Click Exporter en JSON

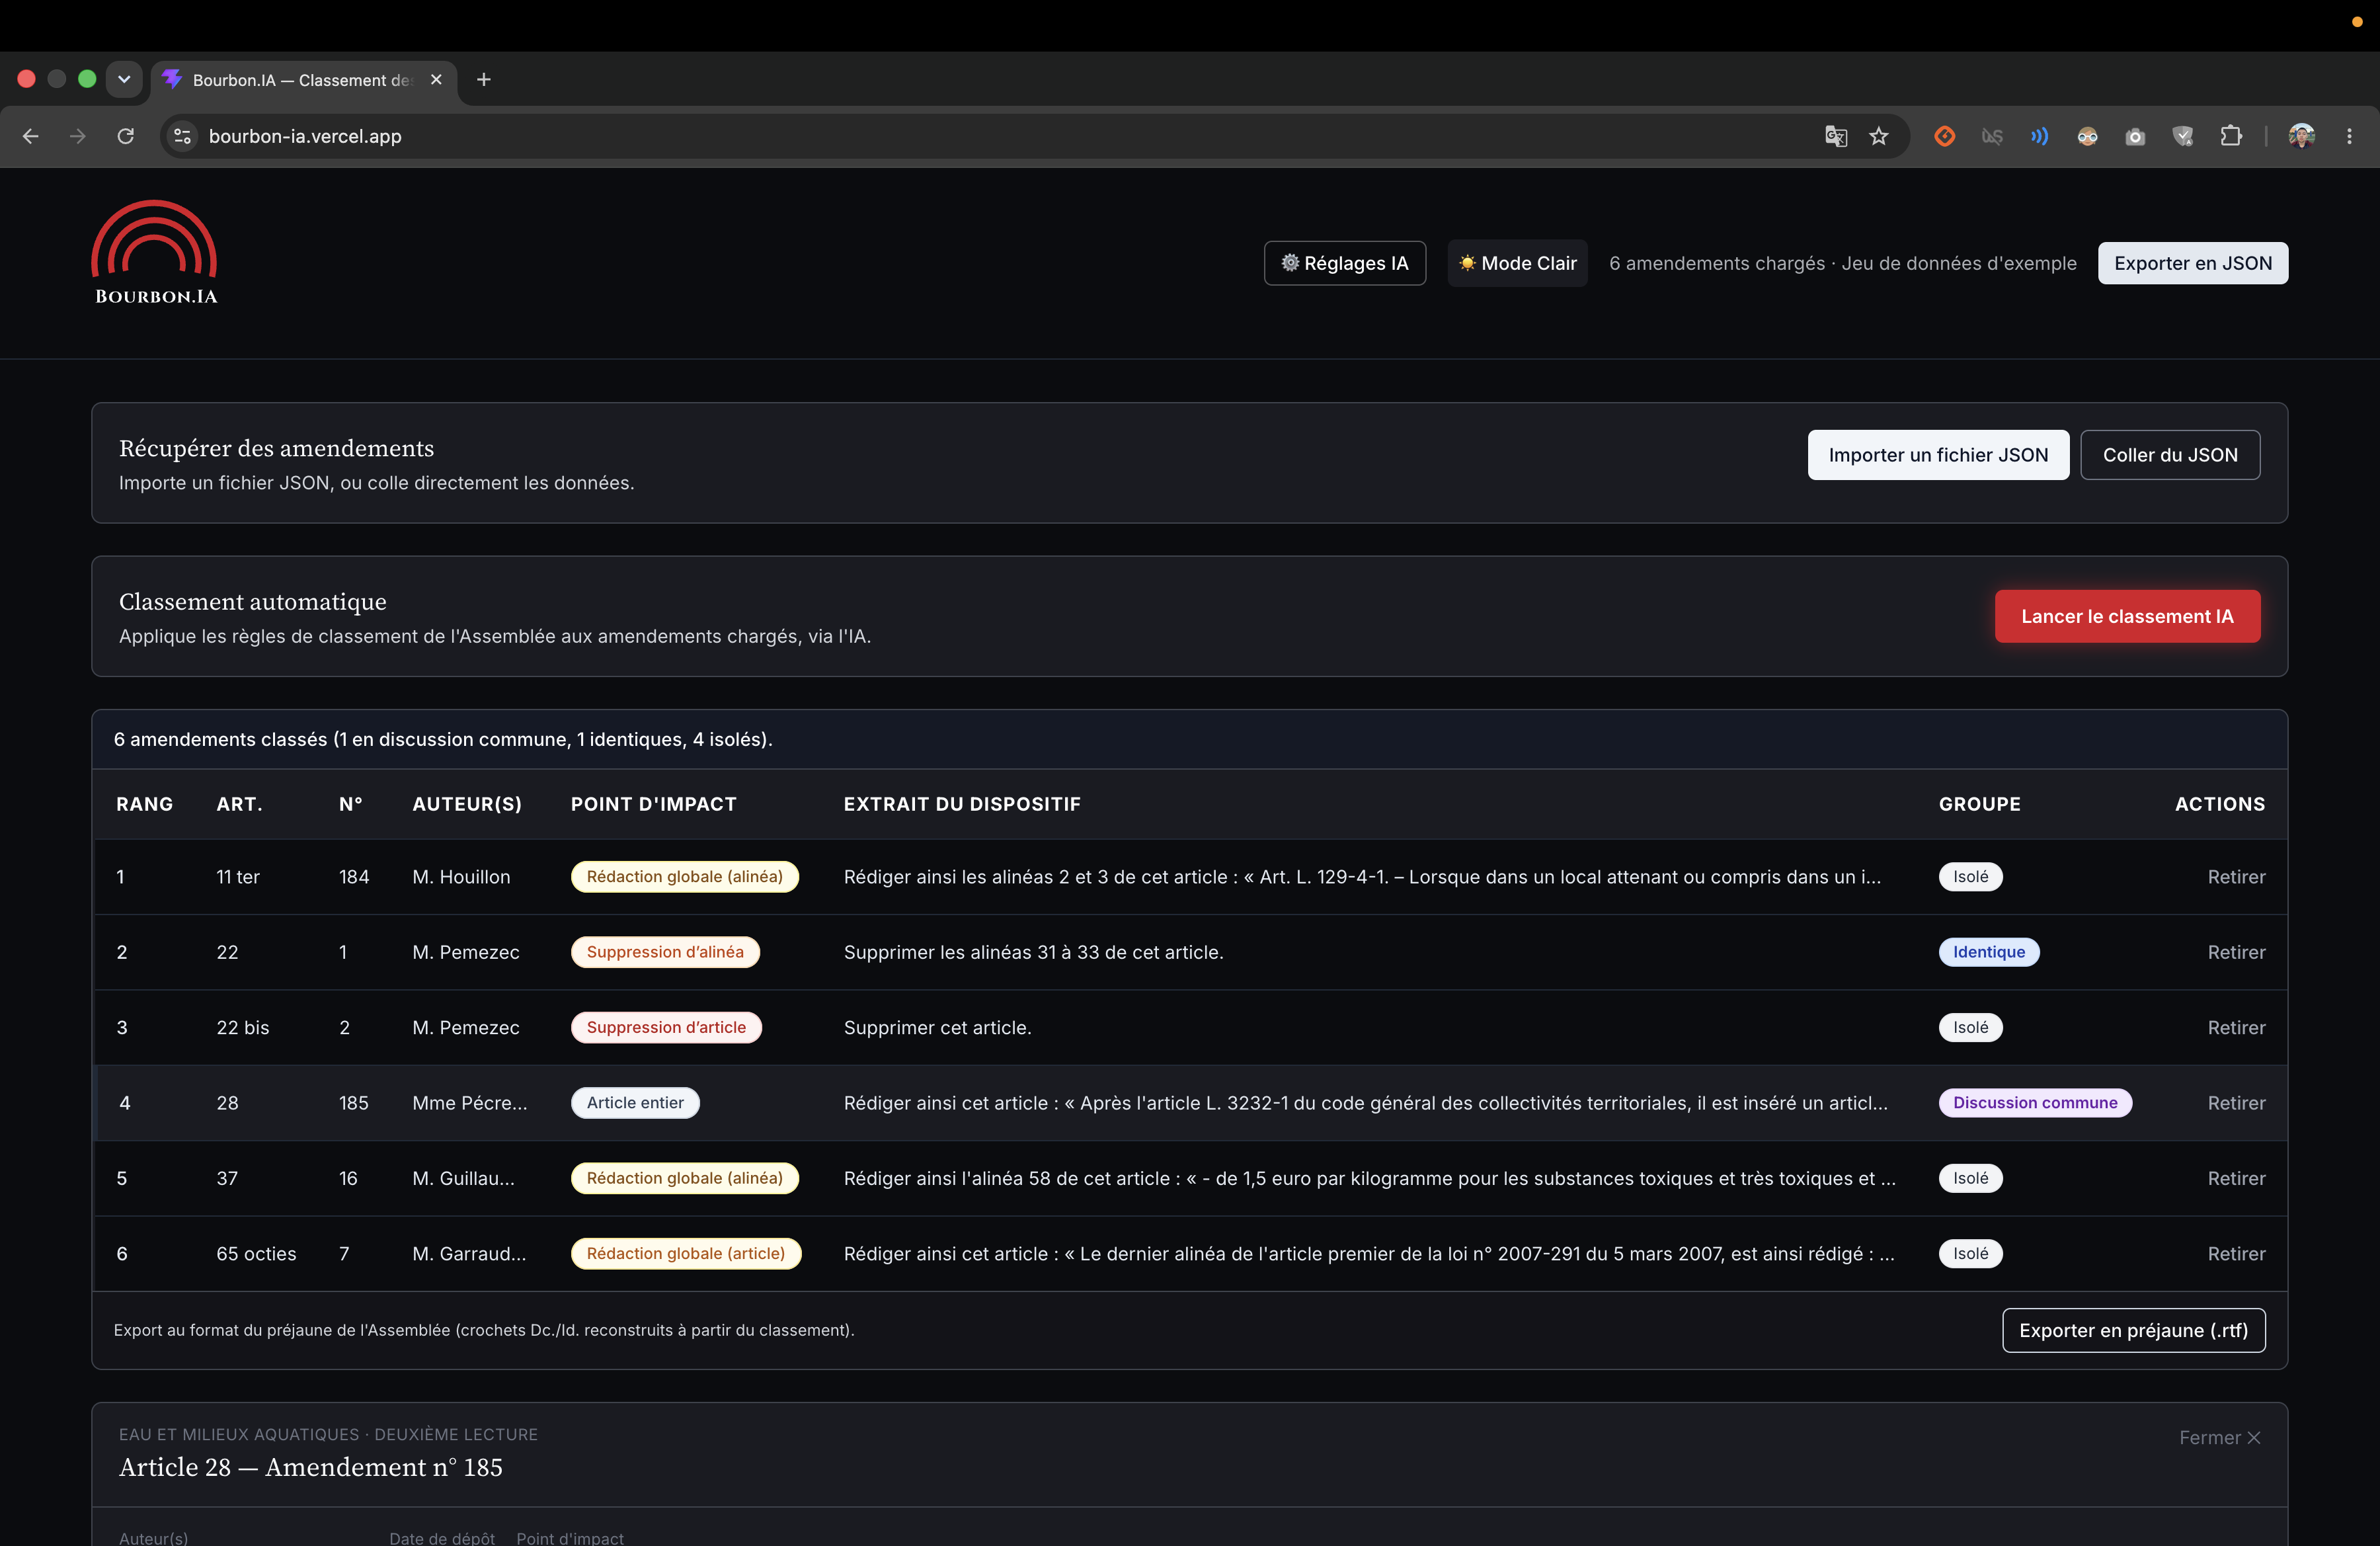pyautogui.click(x=2192, y=263)
